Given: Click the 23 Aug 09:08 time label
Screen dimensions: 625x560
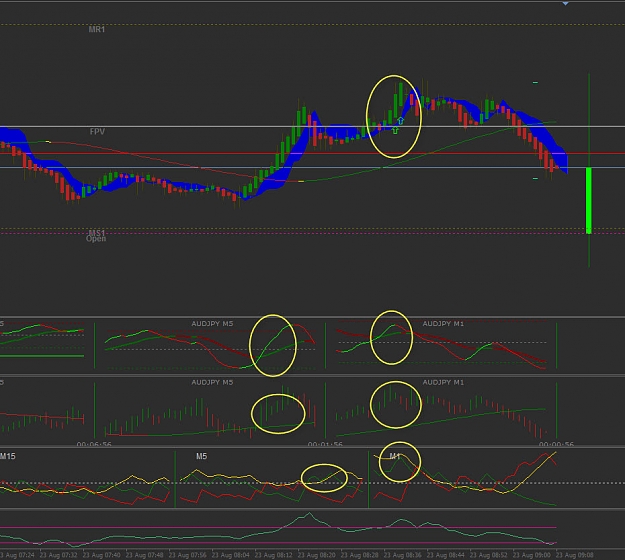Looking at the screenshot, I should tap(575, 554).
